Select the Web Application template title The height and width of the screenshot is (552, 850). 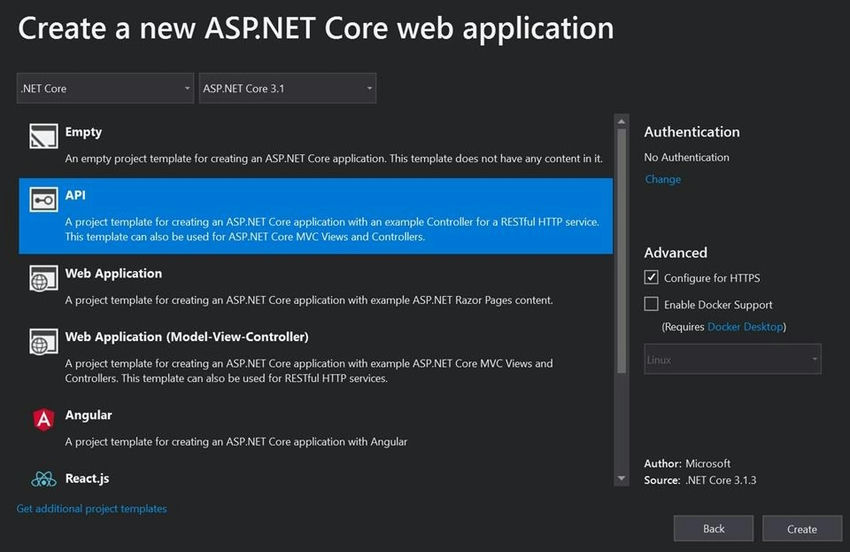(113, 273)
